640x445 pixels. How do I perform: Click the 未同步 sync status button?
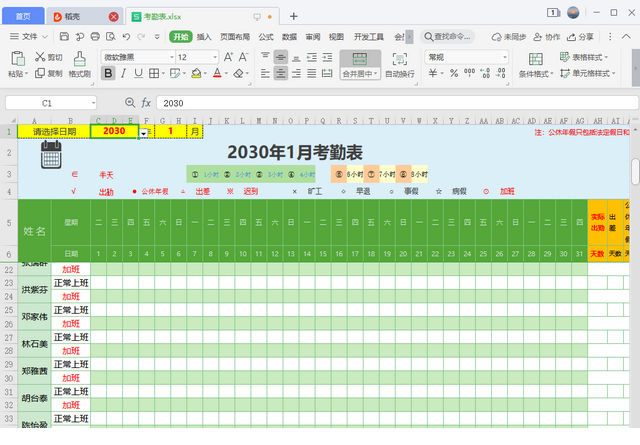coord(509,37)
